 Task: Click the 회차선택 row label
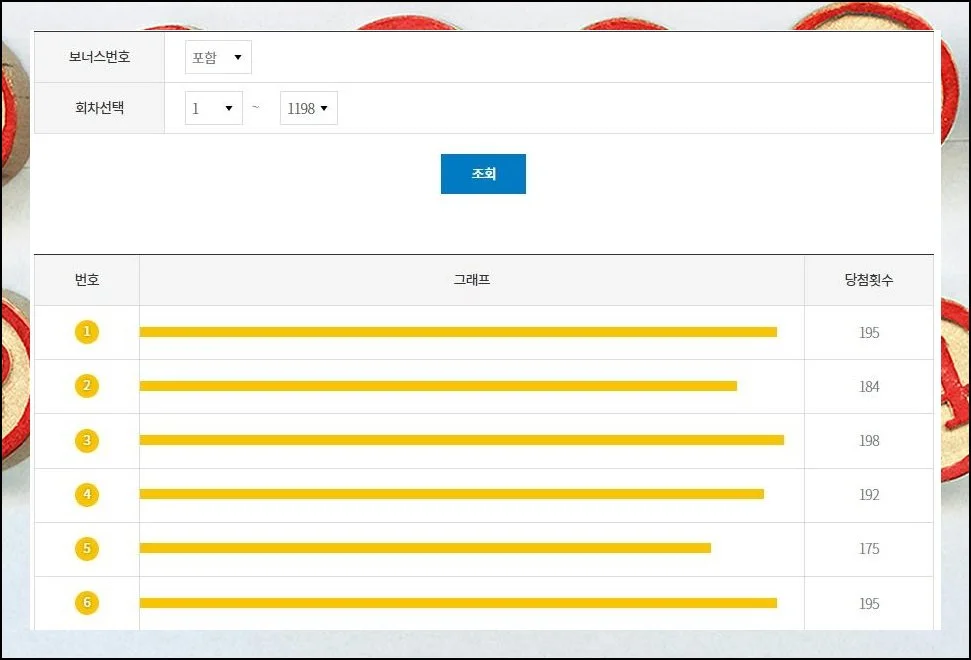97,108
